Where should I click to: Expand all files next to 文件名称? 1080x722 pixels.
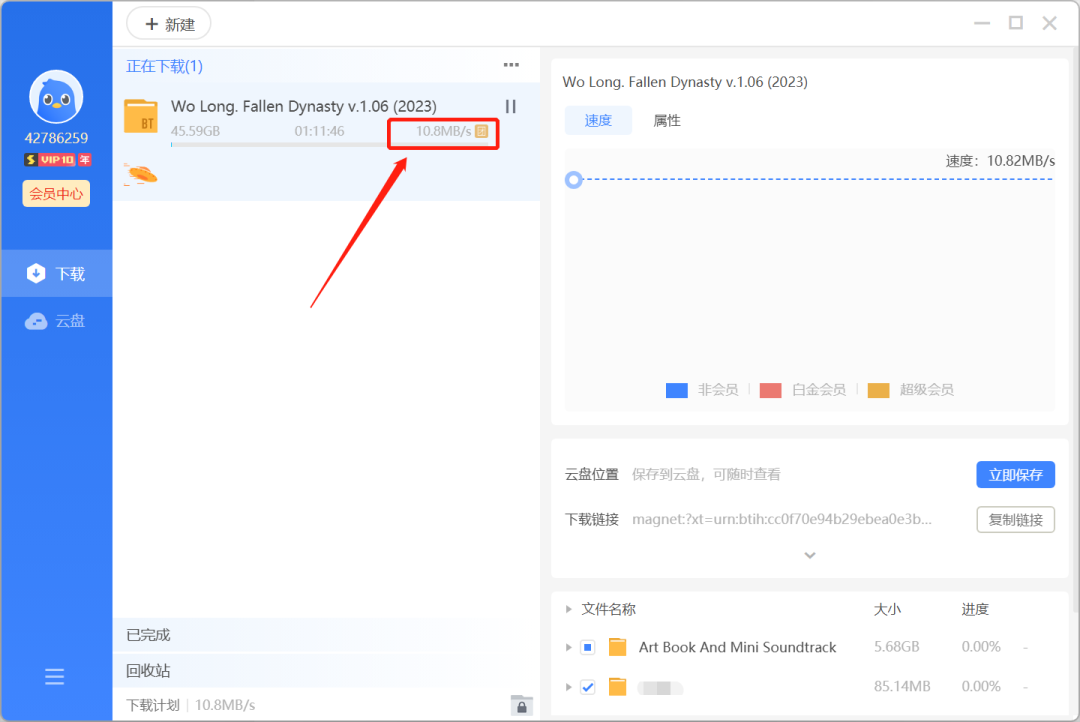[568, 609]
